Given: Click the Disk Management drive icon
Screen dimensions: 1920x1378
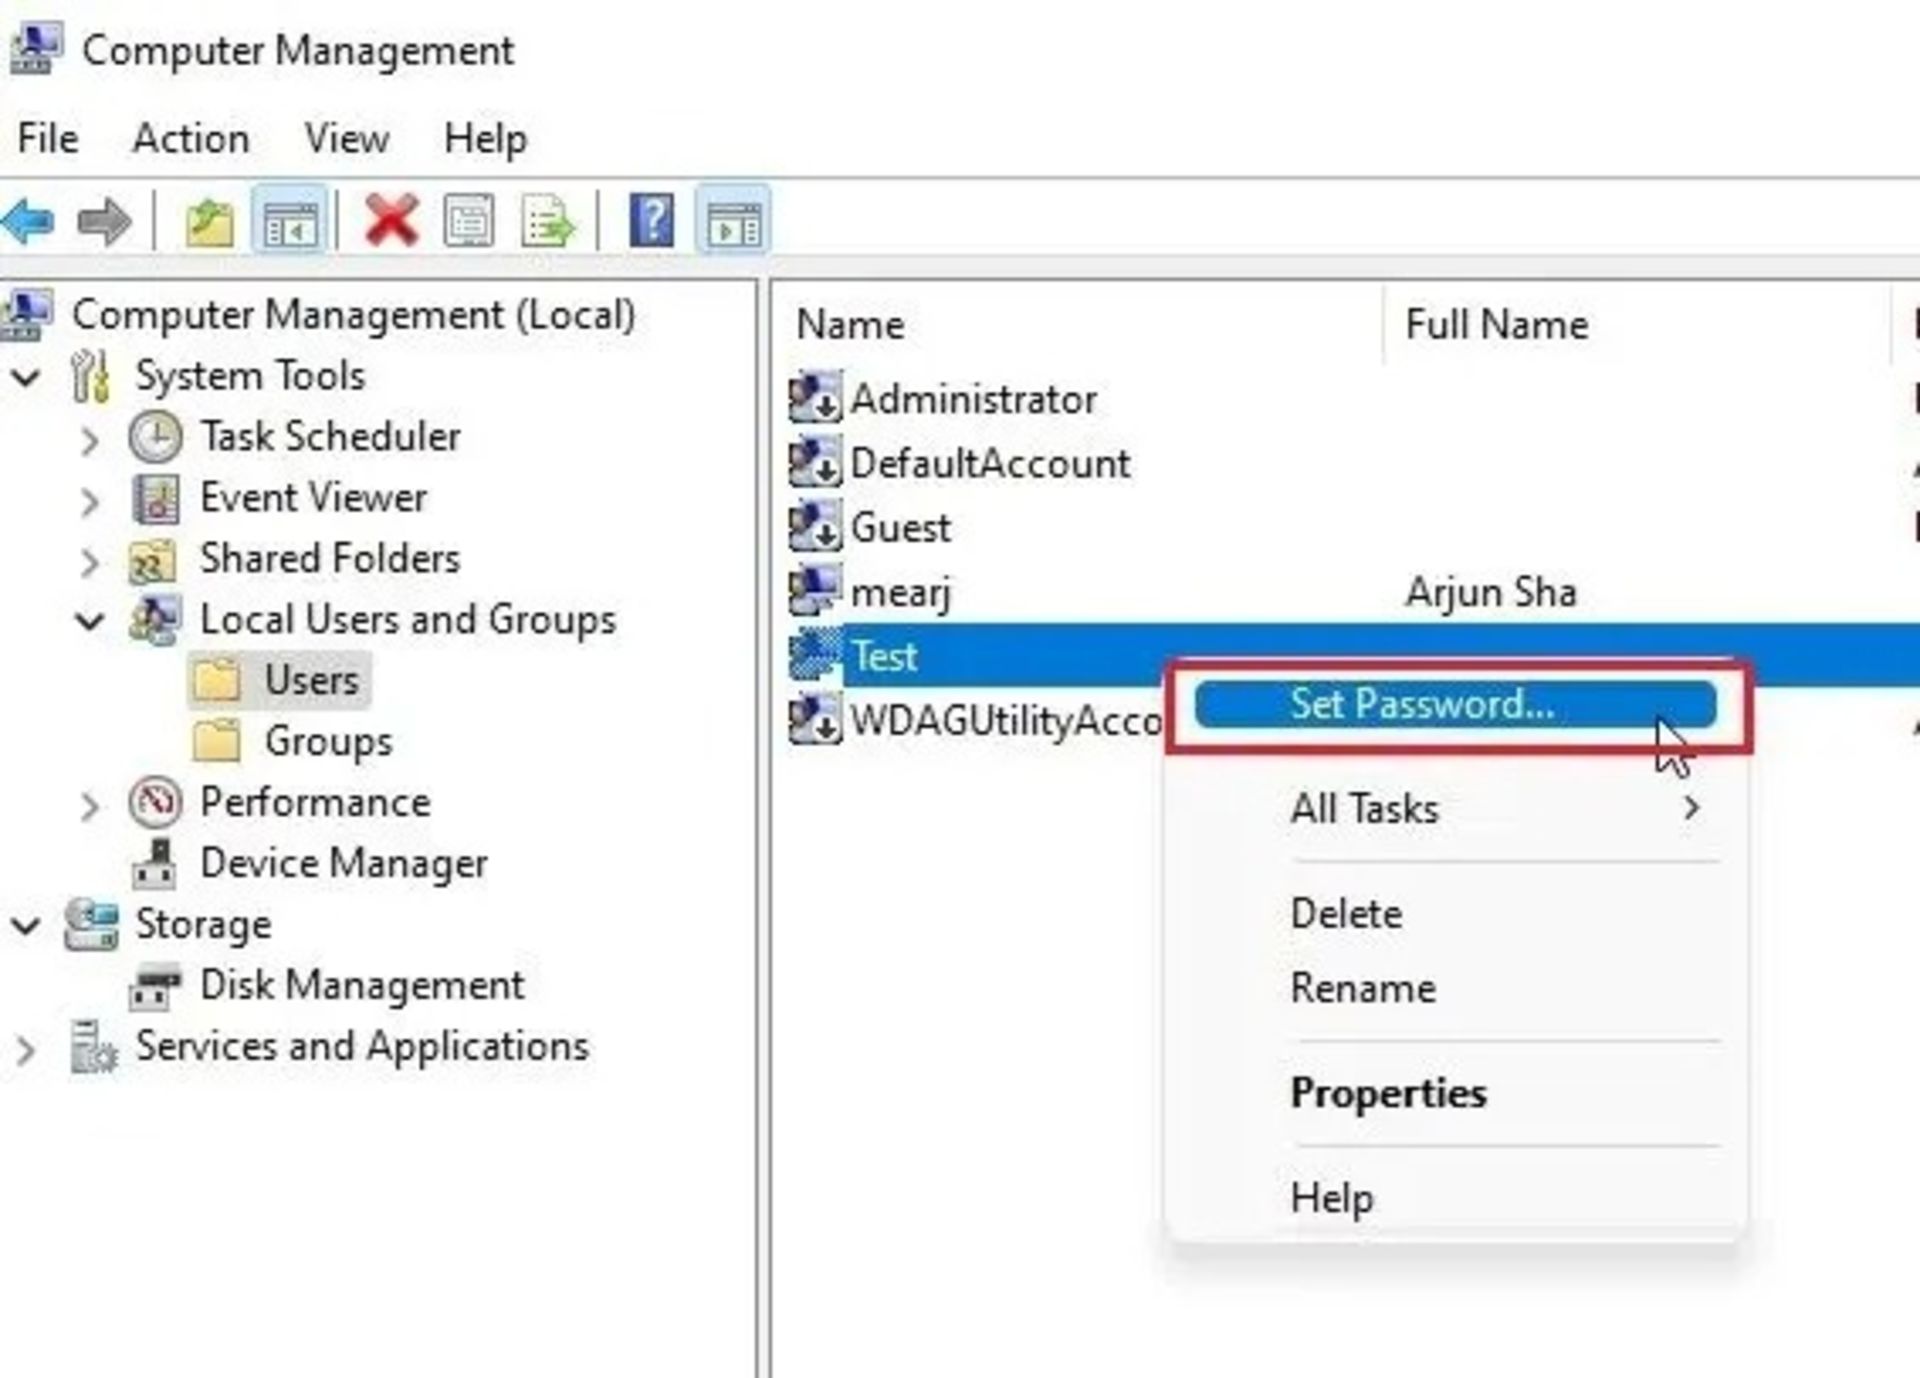Looking at the screenshot, I should click(155, 986).
